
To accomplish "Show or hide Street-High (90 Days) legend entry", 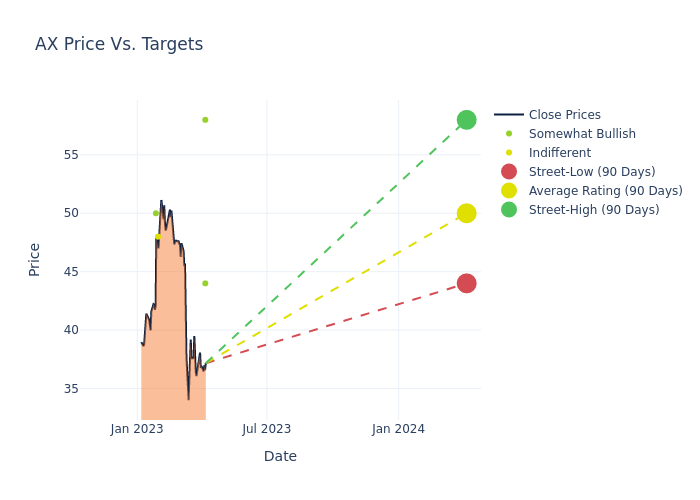I will (594, 210).
